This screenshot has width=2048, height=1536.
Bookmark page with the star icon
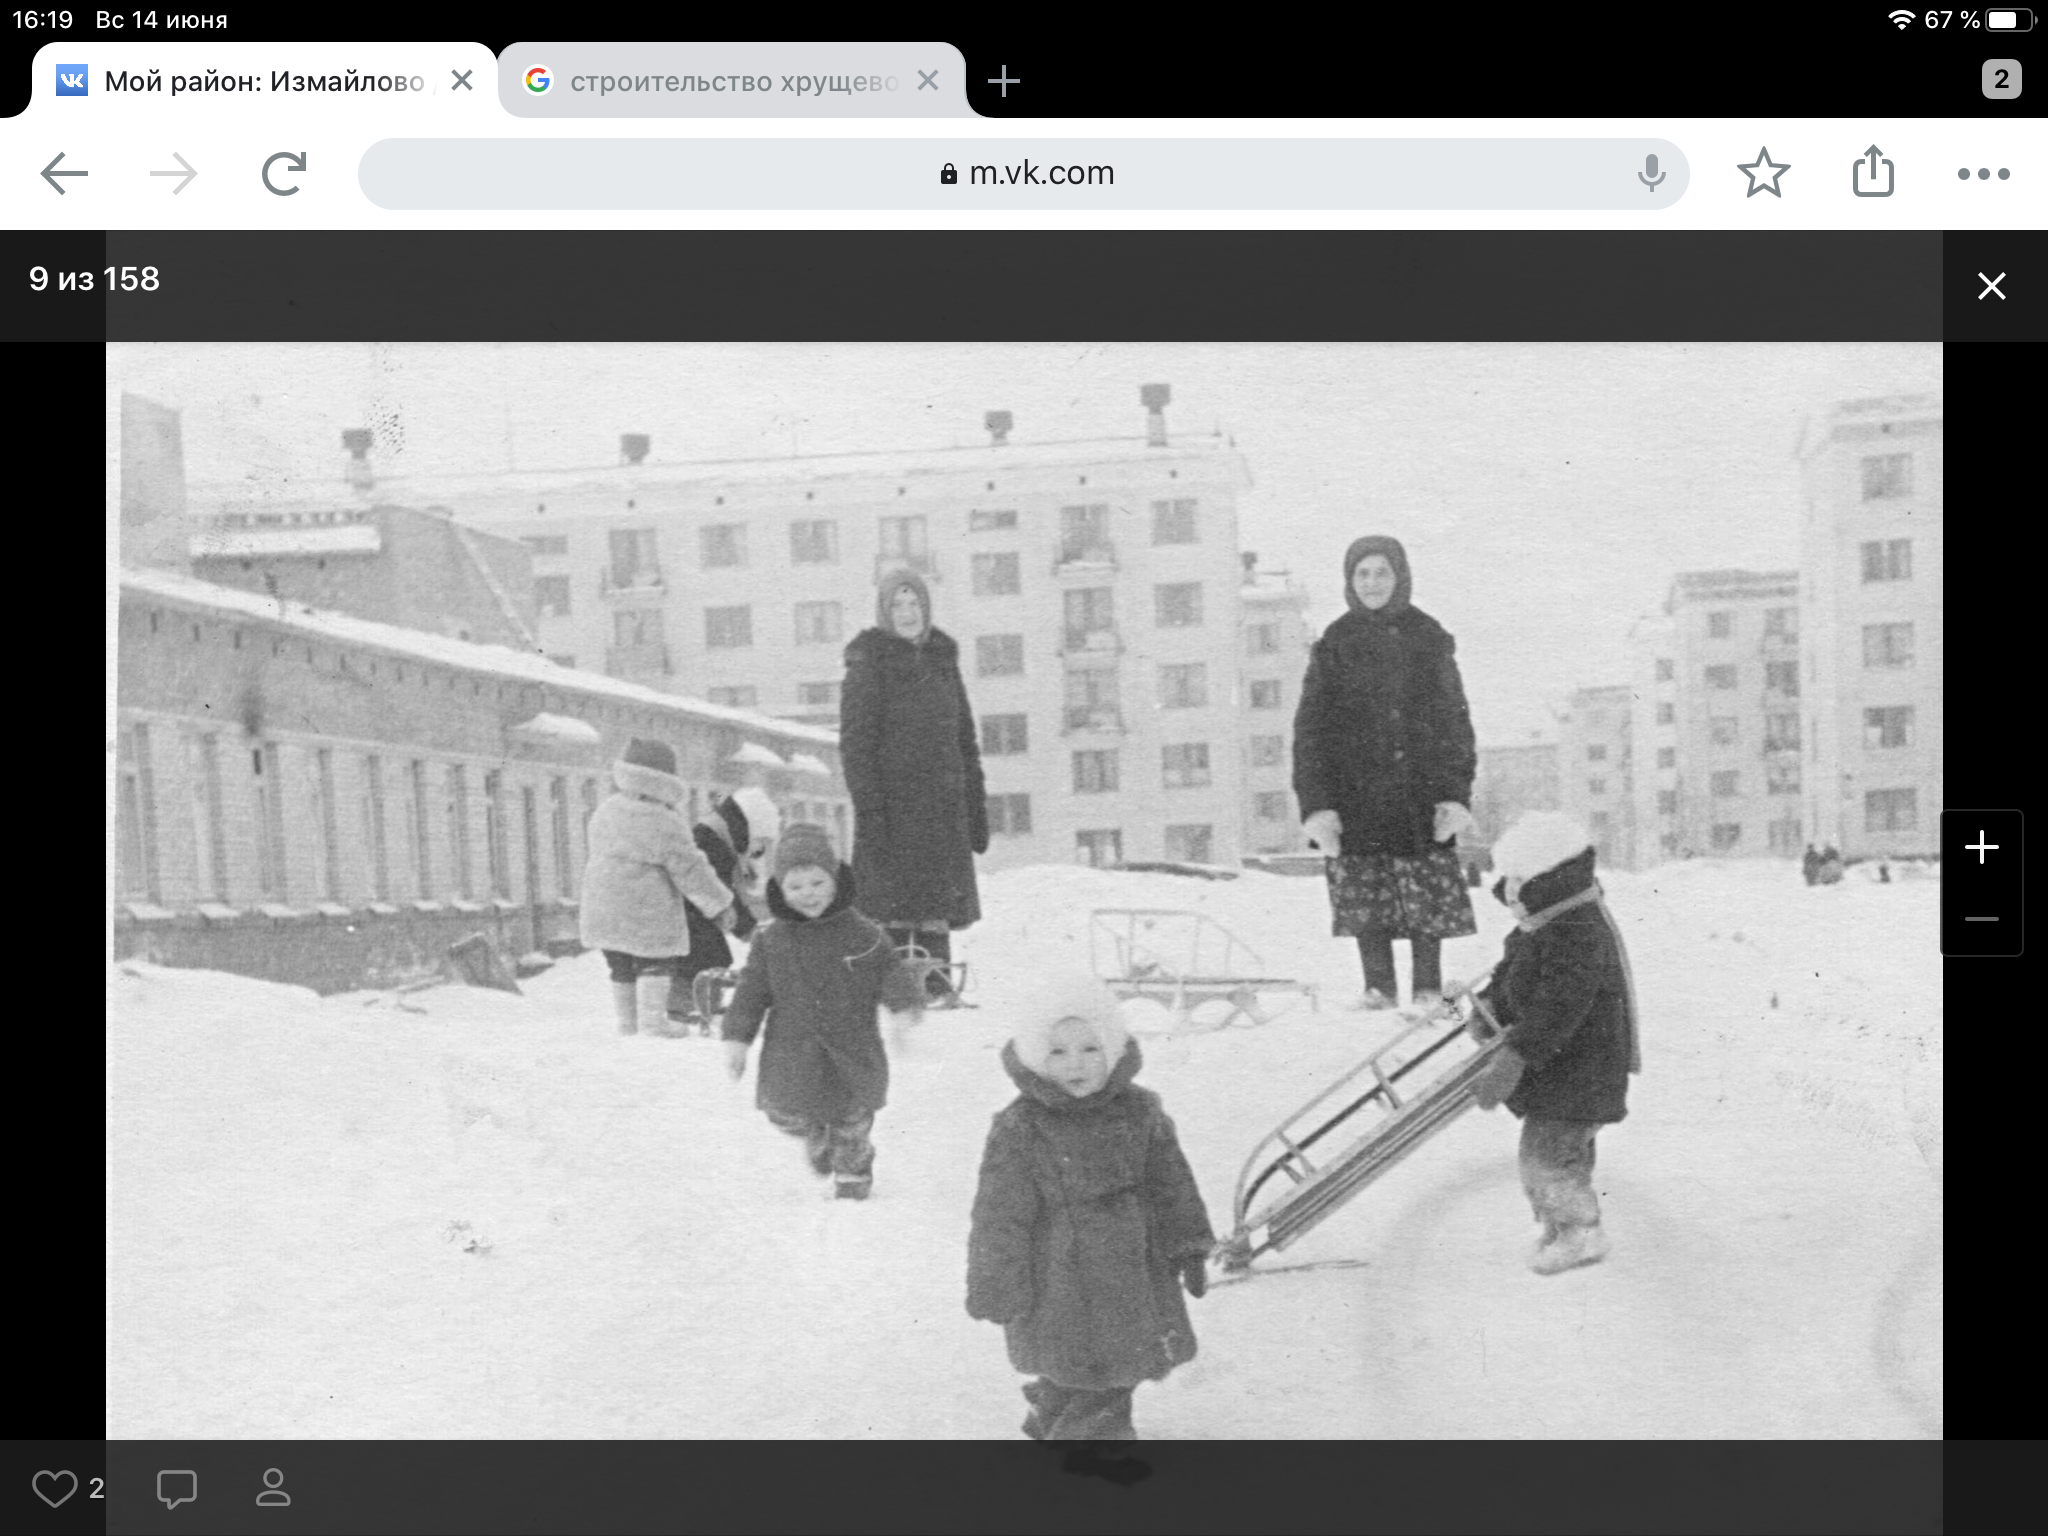(1763, 174)
